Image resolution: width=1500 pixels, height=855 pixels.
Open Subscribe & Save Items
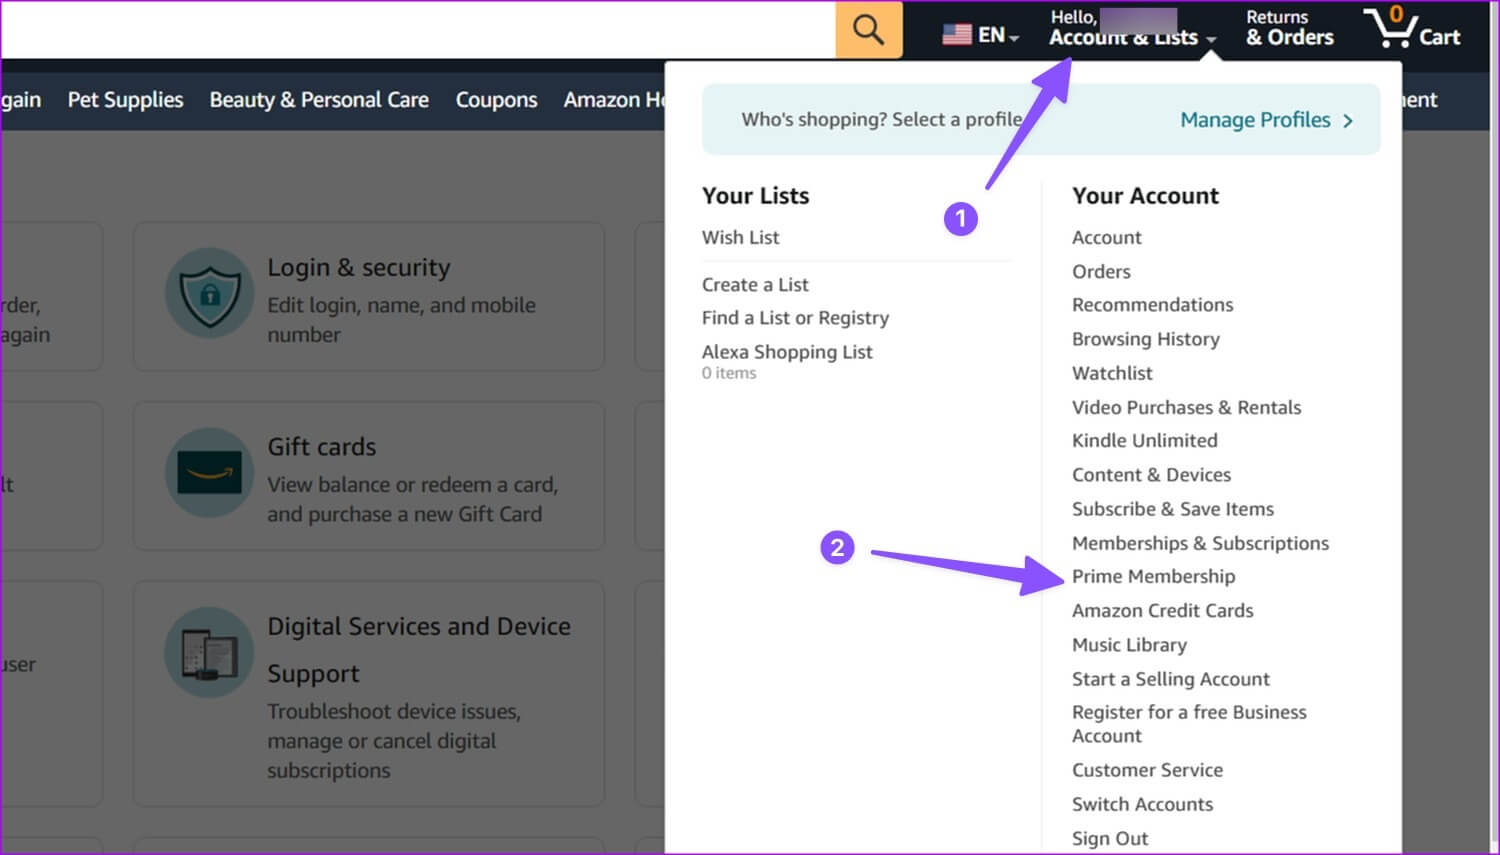[1173, 509]
